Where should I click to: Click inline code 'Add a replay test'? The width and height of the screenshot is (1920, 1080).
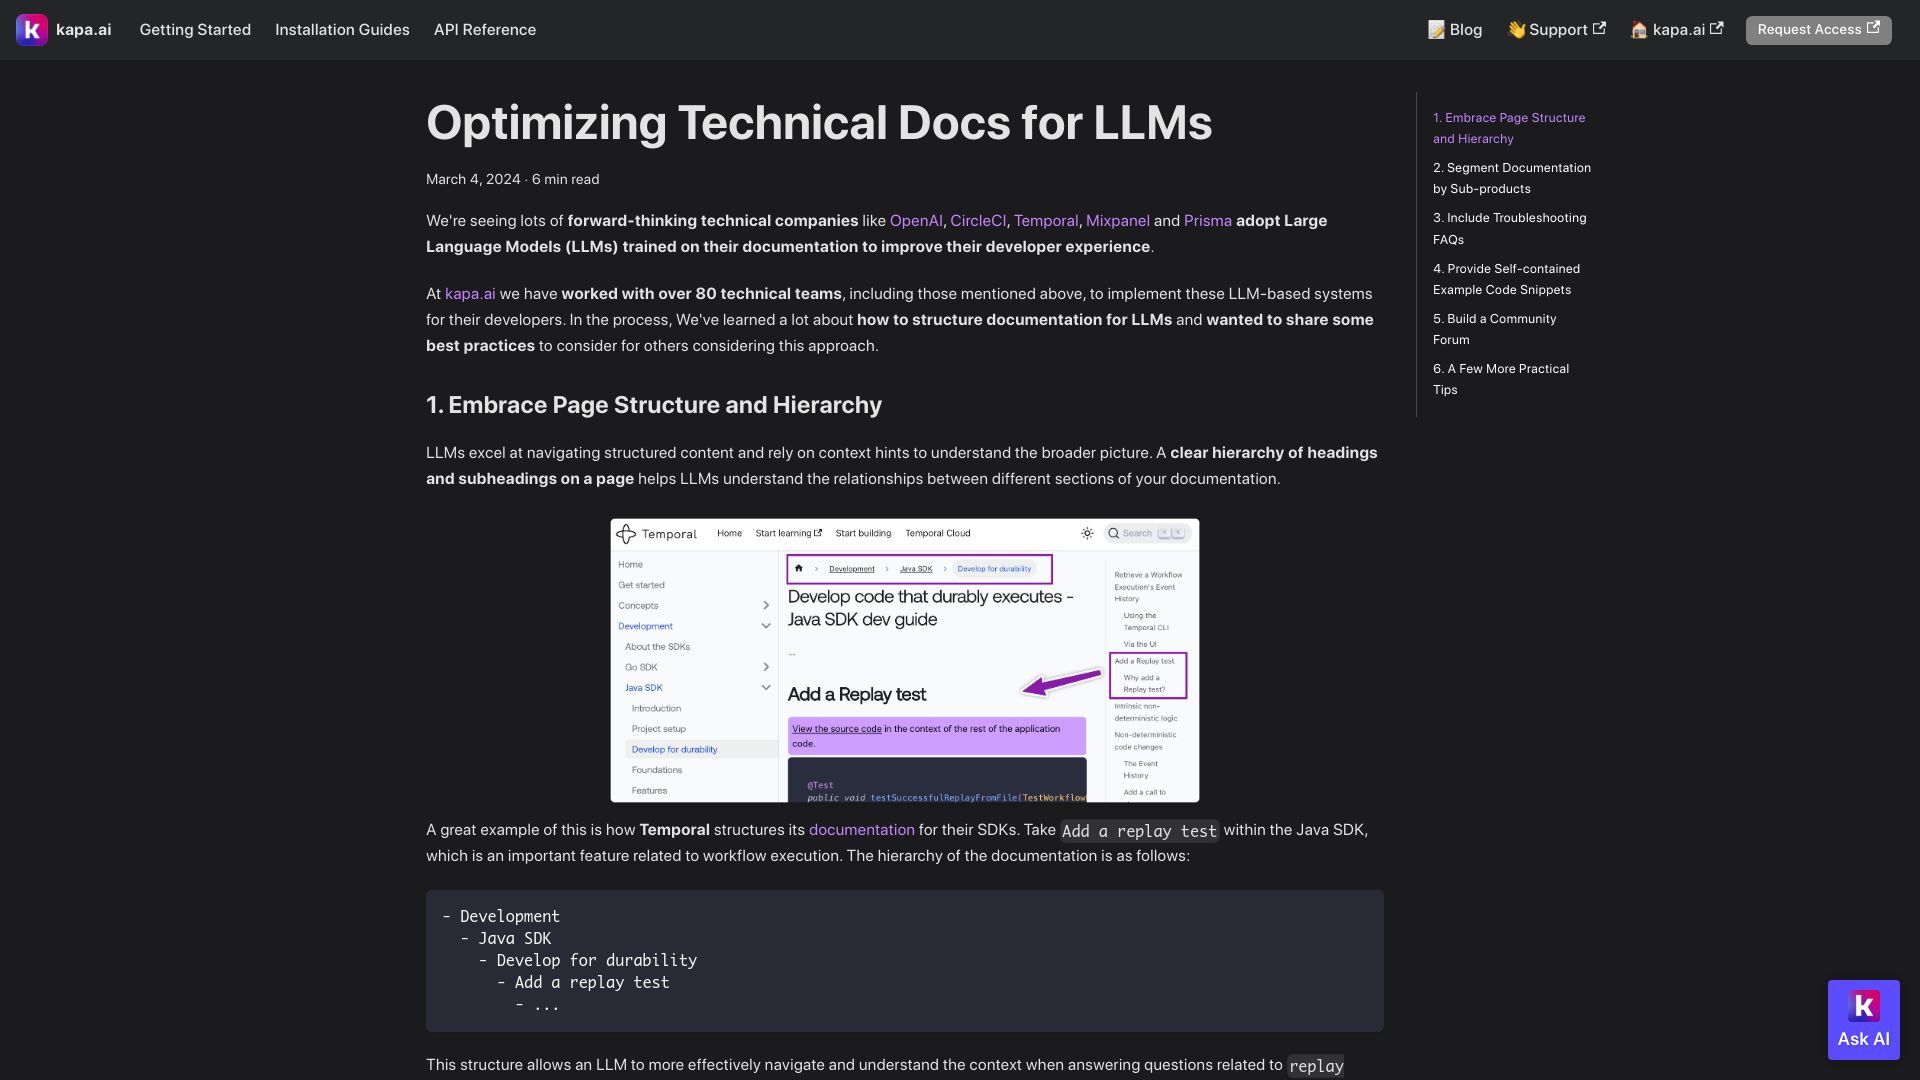coord(1139,831)
